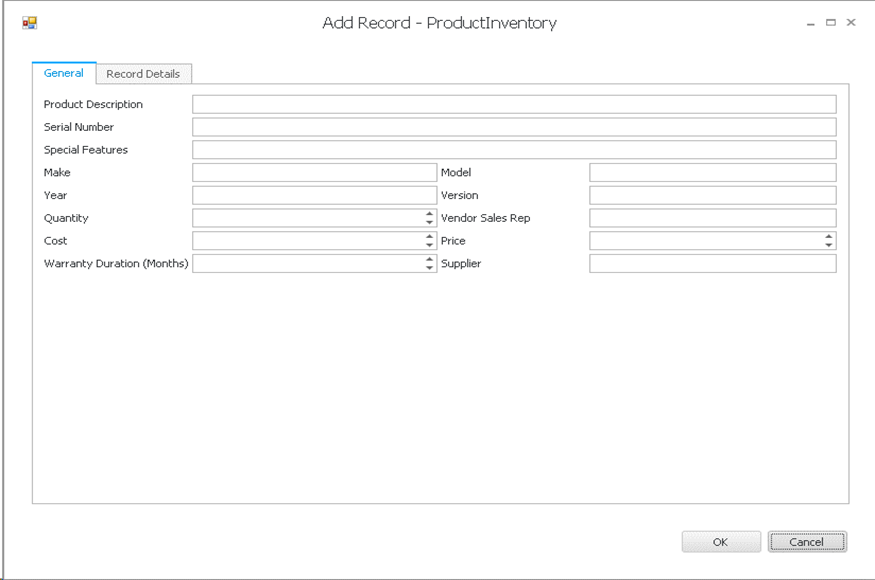Image resolution: width=875 pixels, height=580 pixels.
Task: Click the Product Description input field
Action: pyautogui.click(x=513, y=104)
